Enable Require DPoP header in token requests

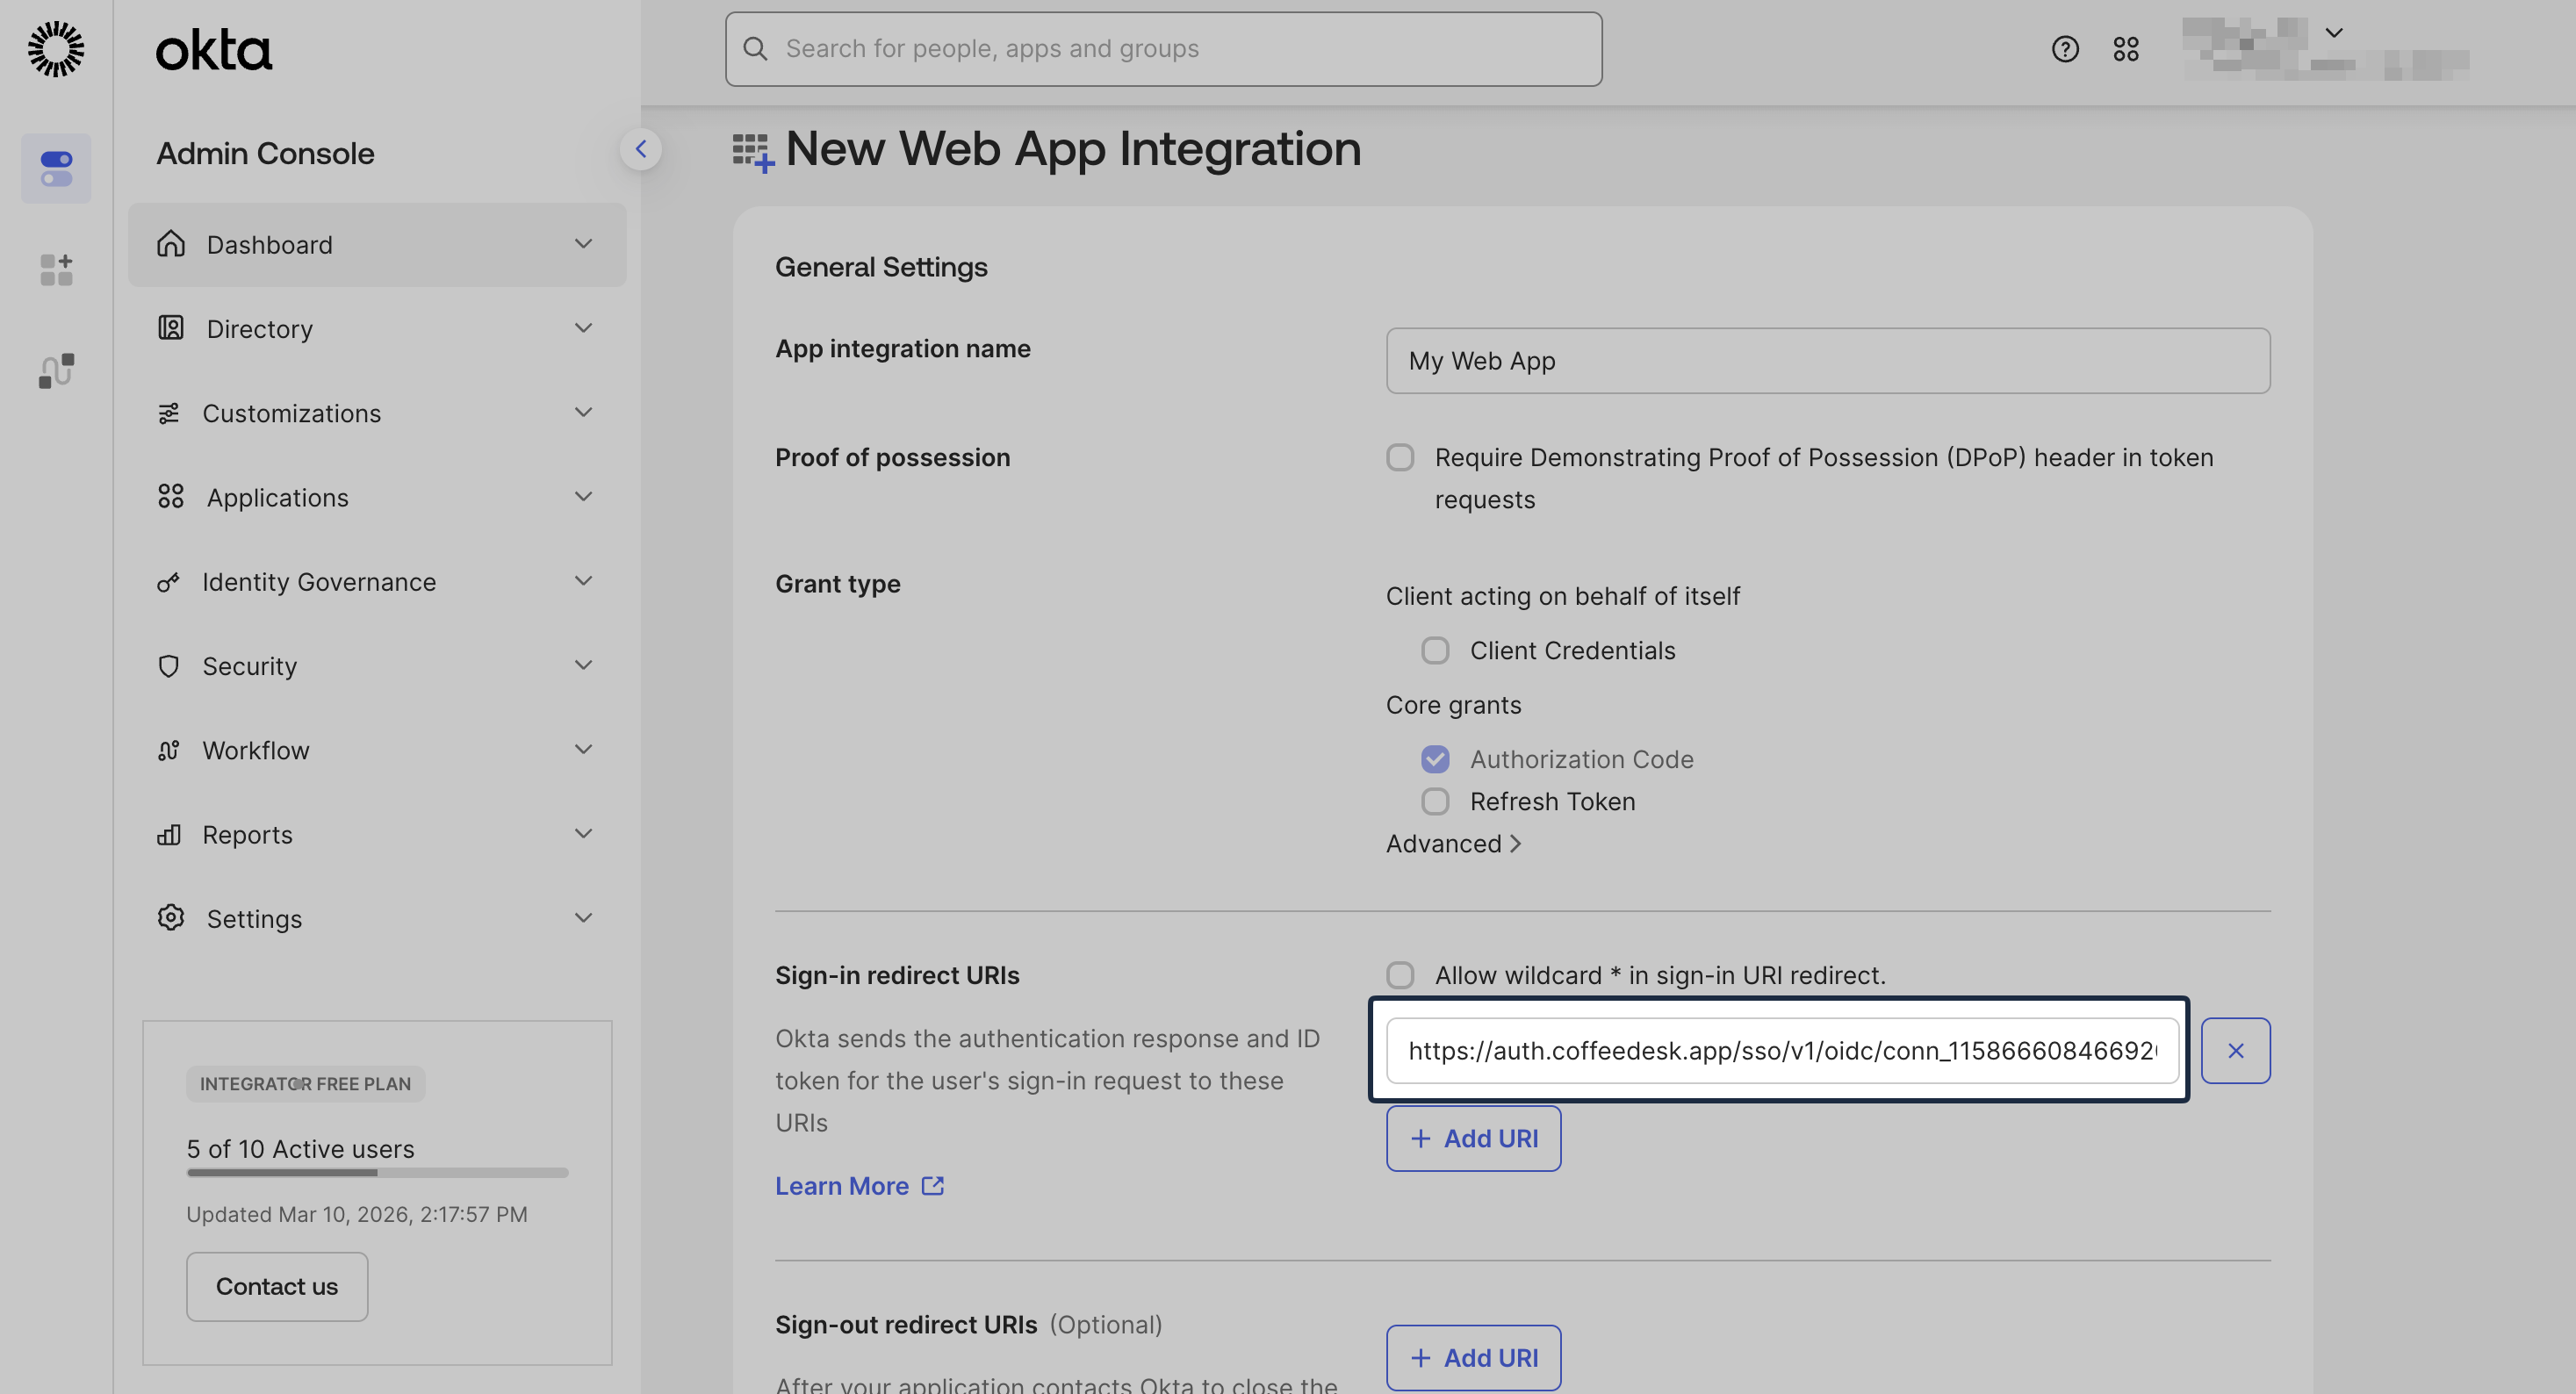pos(1400,457)
